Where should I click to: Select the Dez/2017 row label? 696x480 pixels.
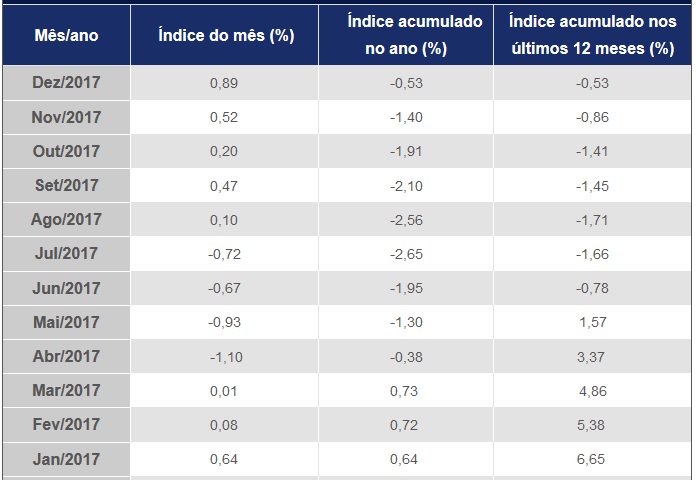67,82
